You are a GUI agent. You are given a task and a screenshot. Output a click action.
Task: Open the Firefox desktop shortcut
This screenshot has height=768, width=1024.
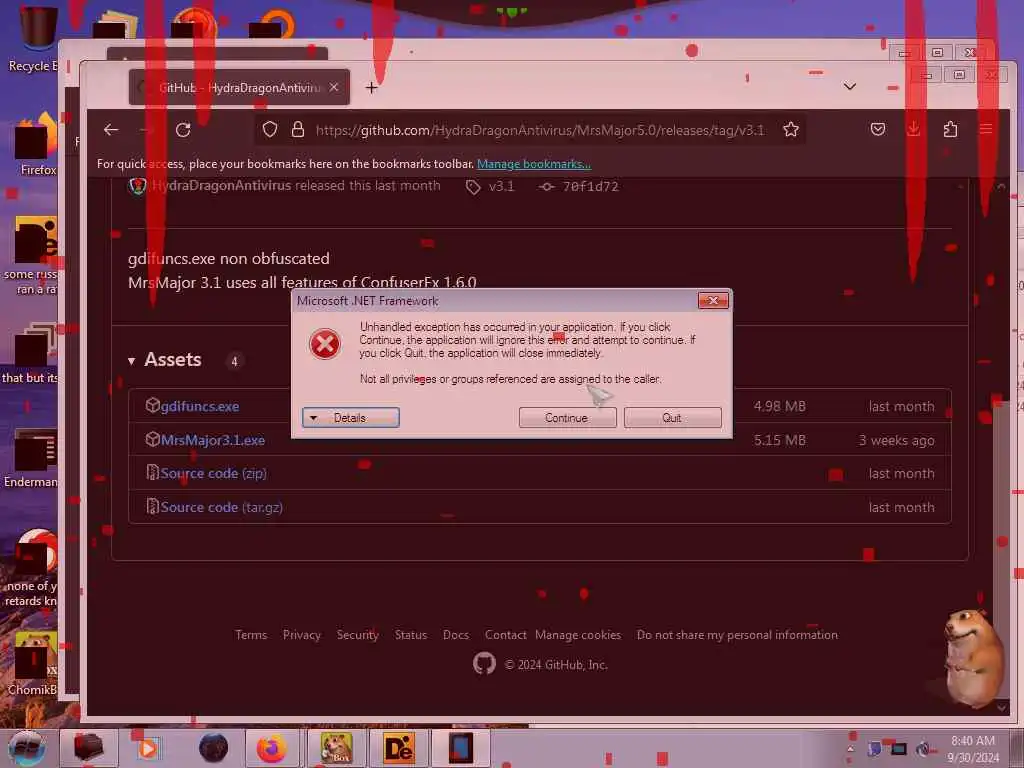pyautogui.click(x=37, y=145)
